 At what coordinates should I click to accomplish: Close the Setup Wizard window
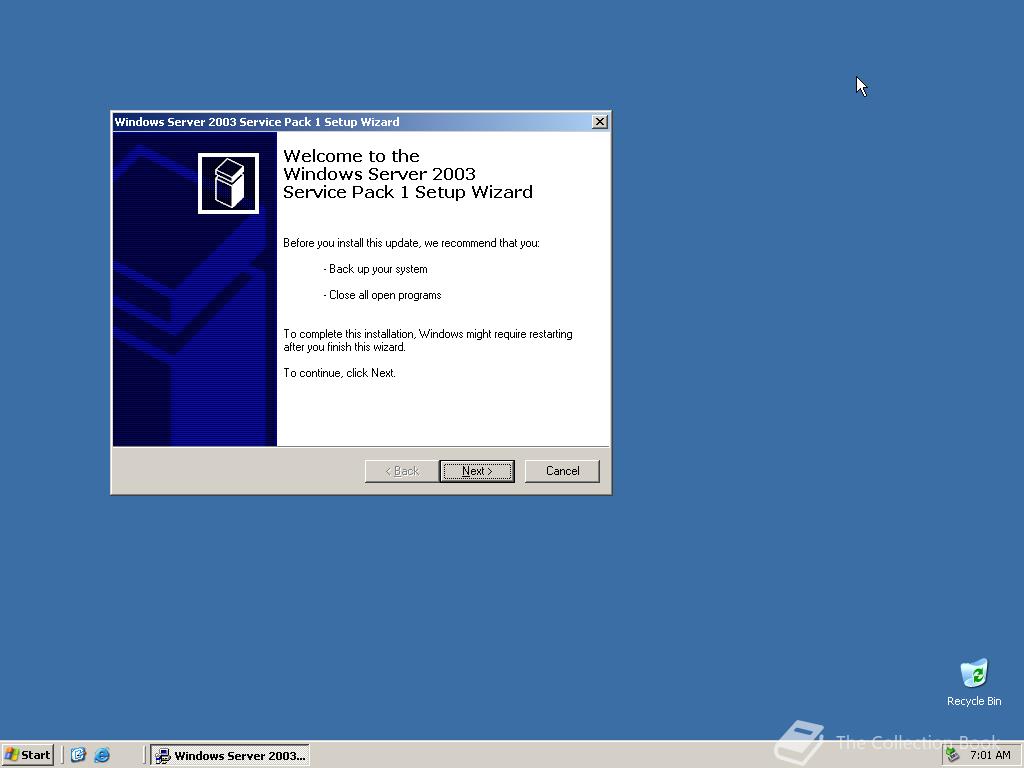click(x=599, y=121)
